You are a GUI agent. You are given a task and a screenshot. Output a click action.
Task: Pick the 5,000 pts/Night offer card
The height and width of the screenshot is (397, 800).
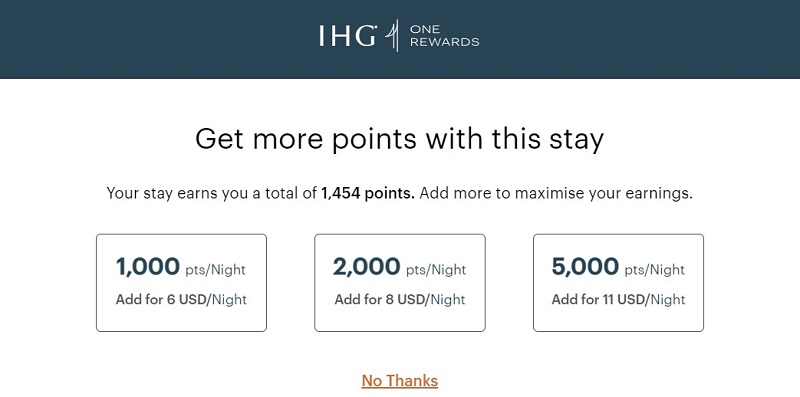coord(618,283)
